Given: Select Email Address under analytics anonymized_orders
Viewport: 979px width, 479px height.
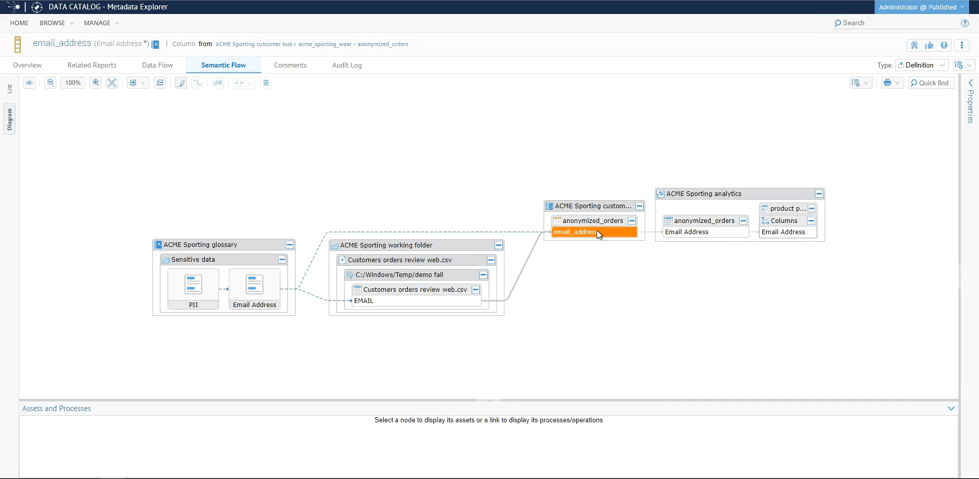Looking at the screenshot, I should tap(706, 232).
